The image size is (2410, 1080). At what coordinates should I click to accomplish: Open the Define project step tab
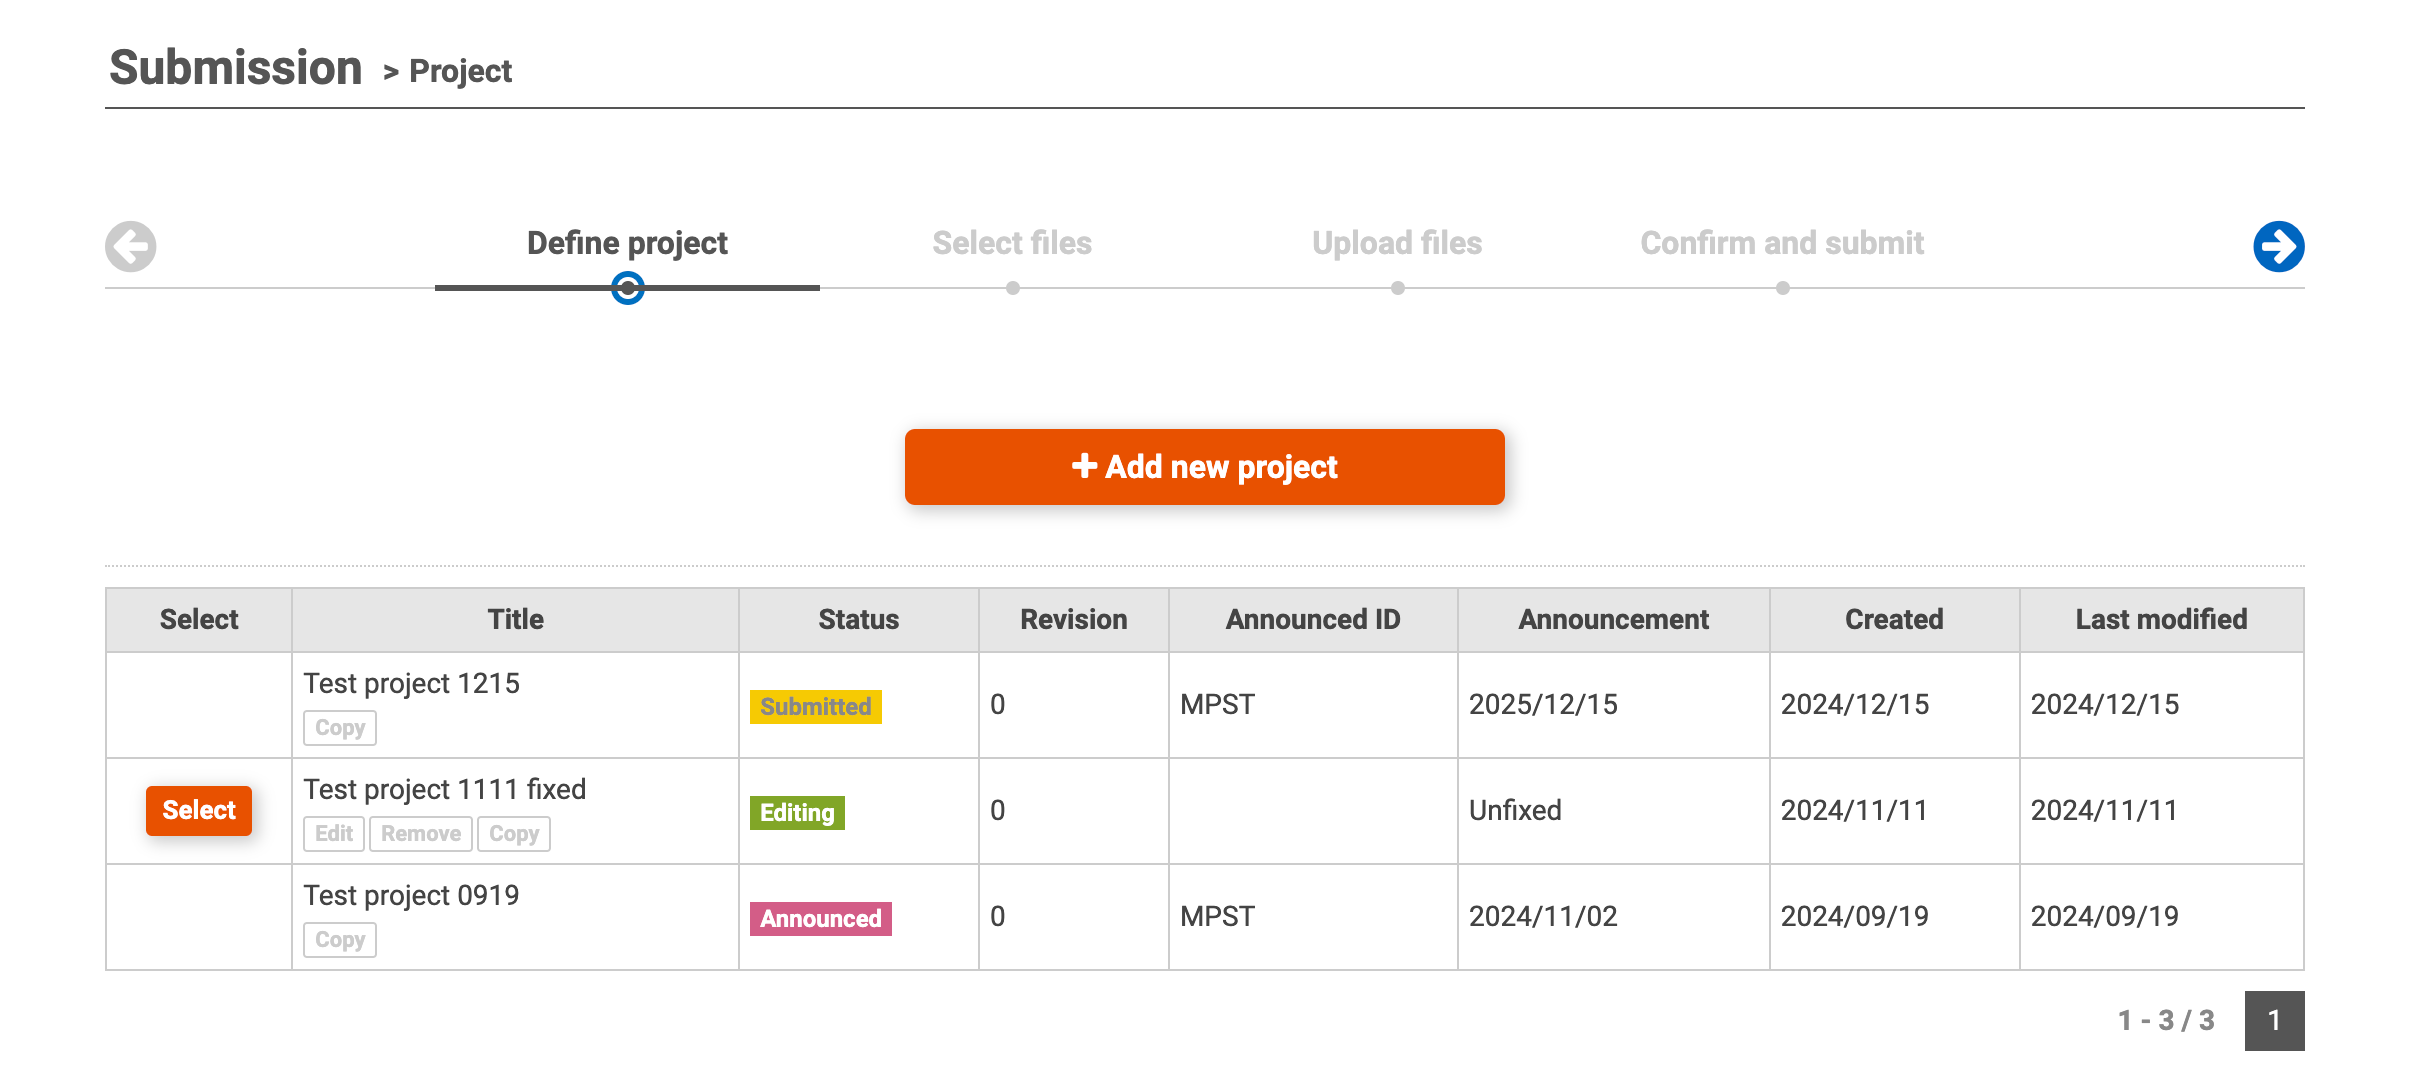(x=627, y=243)
